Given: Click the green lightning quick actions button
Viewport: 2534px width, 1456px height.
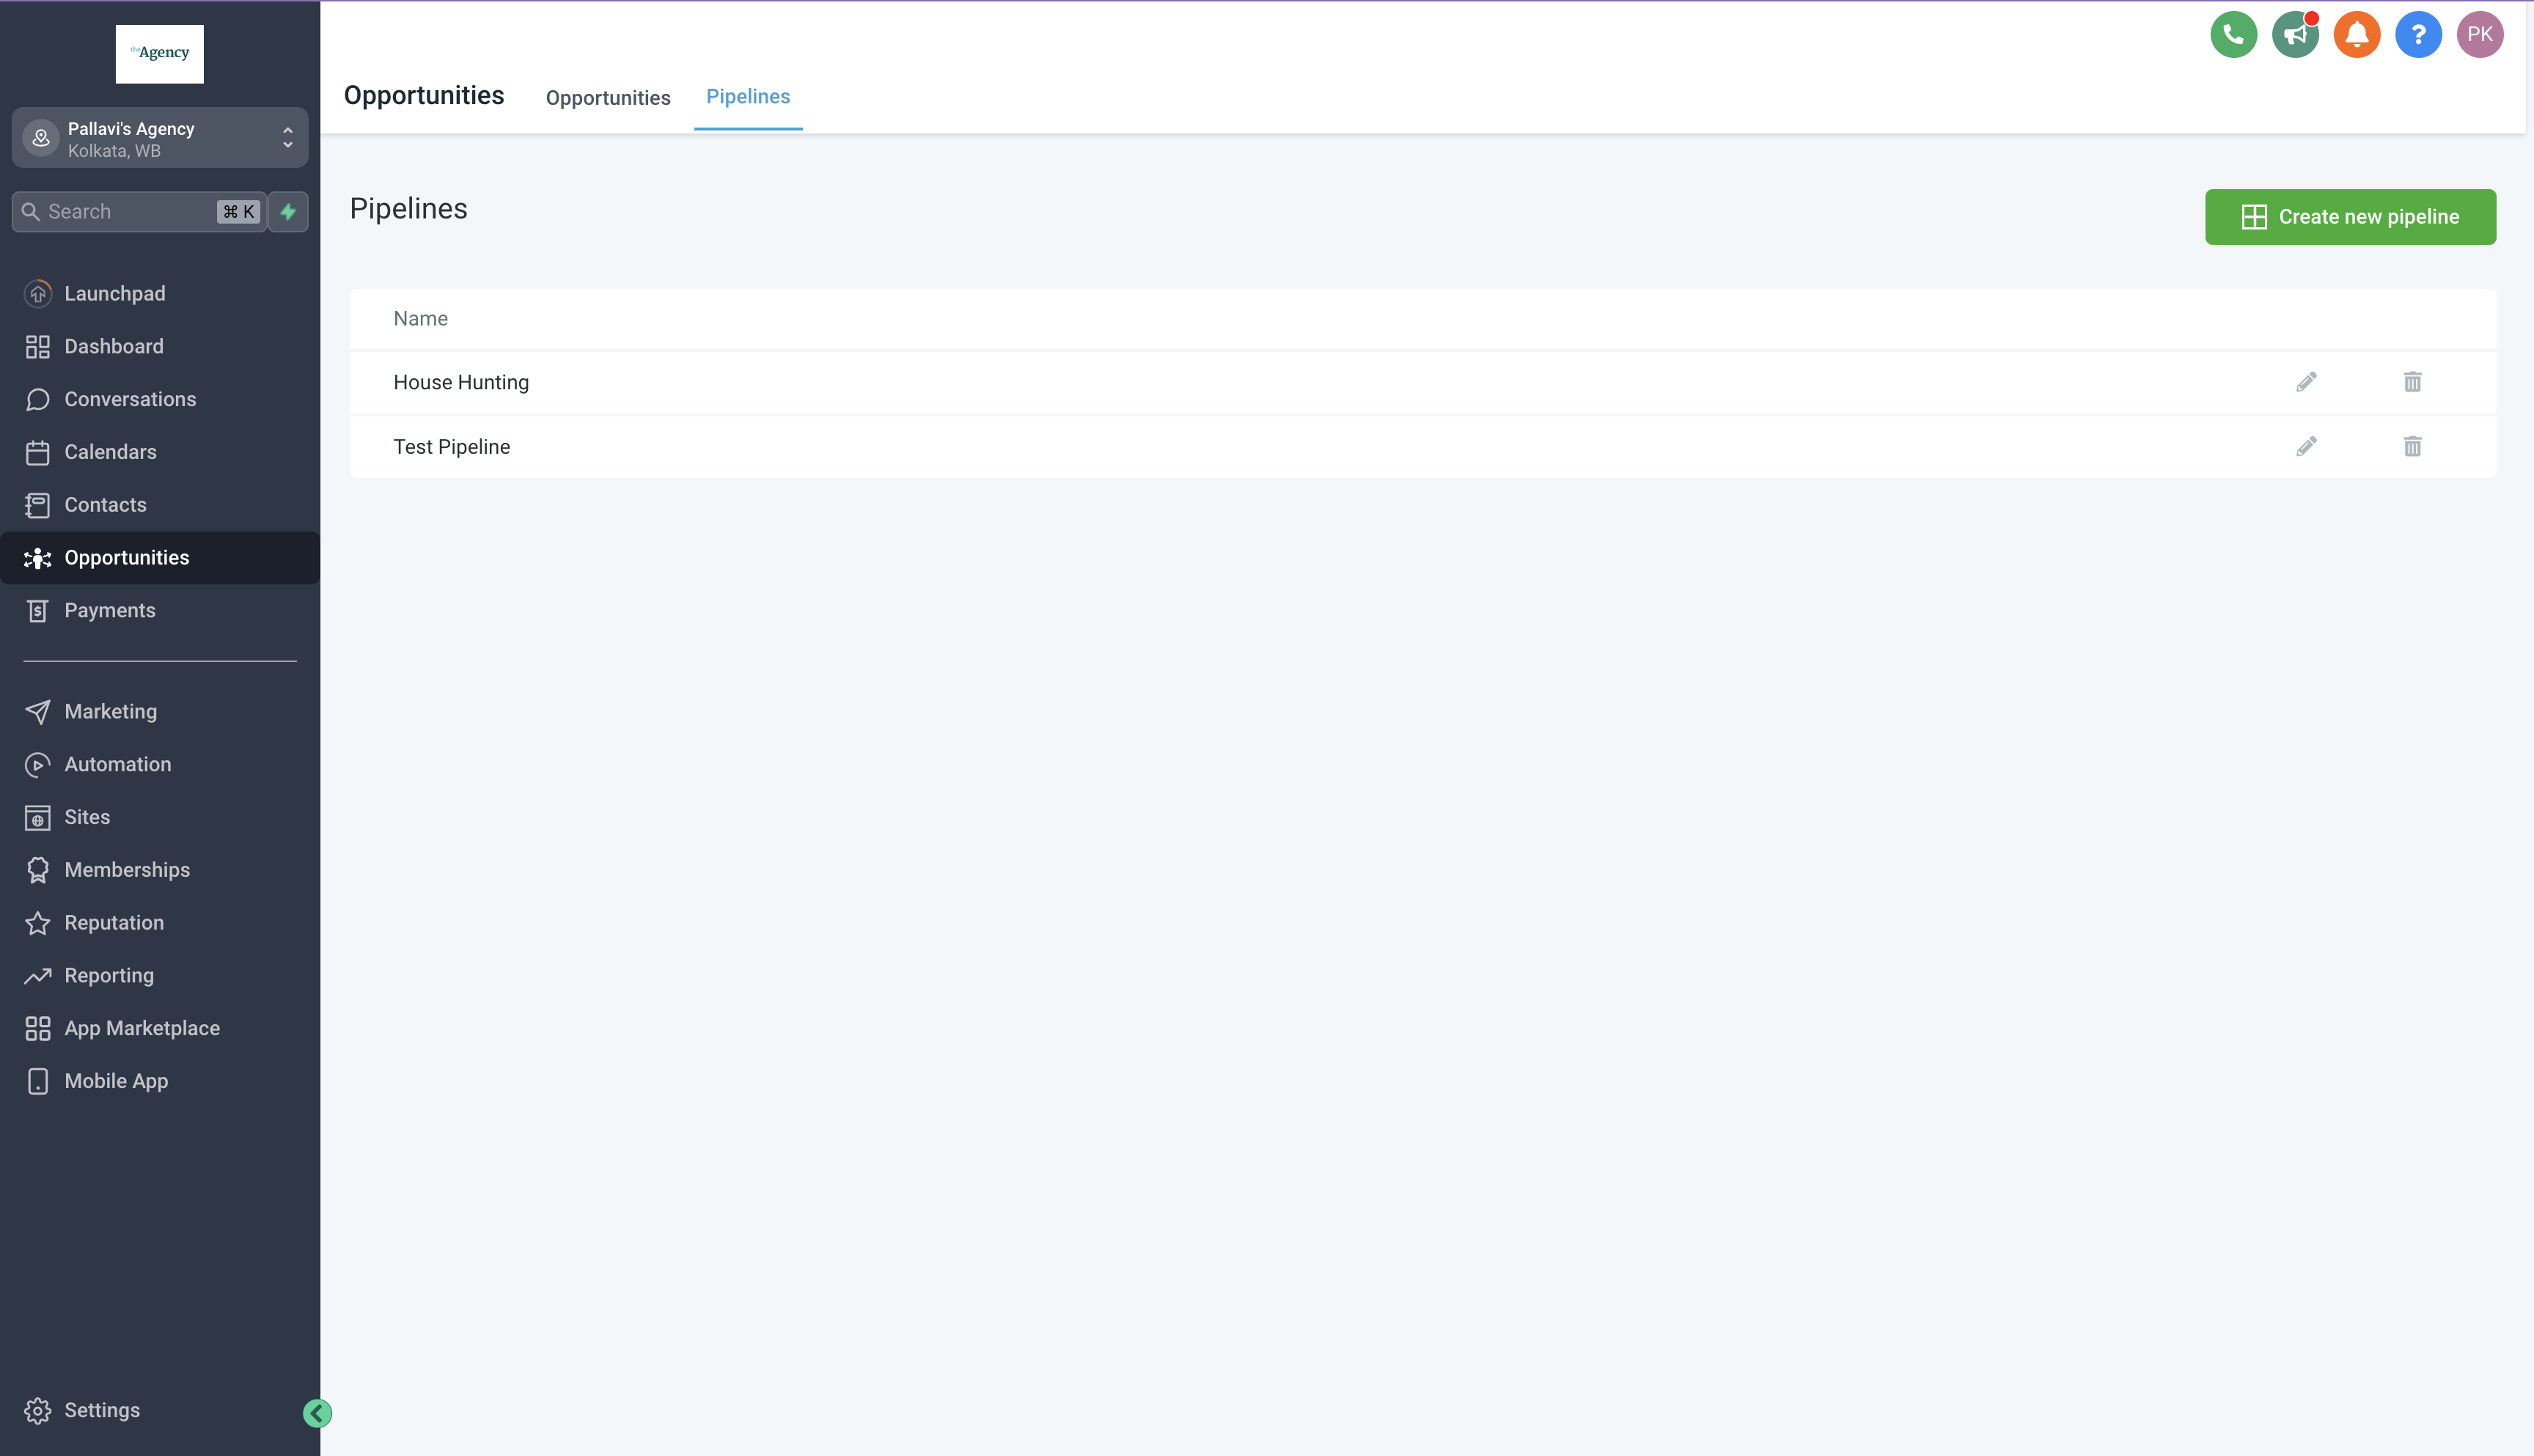Looking at the screenshot, I should pos(288,212).
